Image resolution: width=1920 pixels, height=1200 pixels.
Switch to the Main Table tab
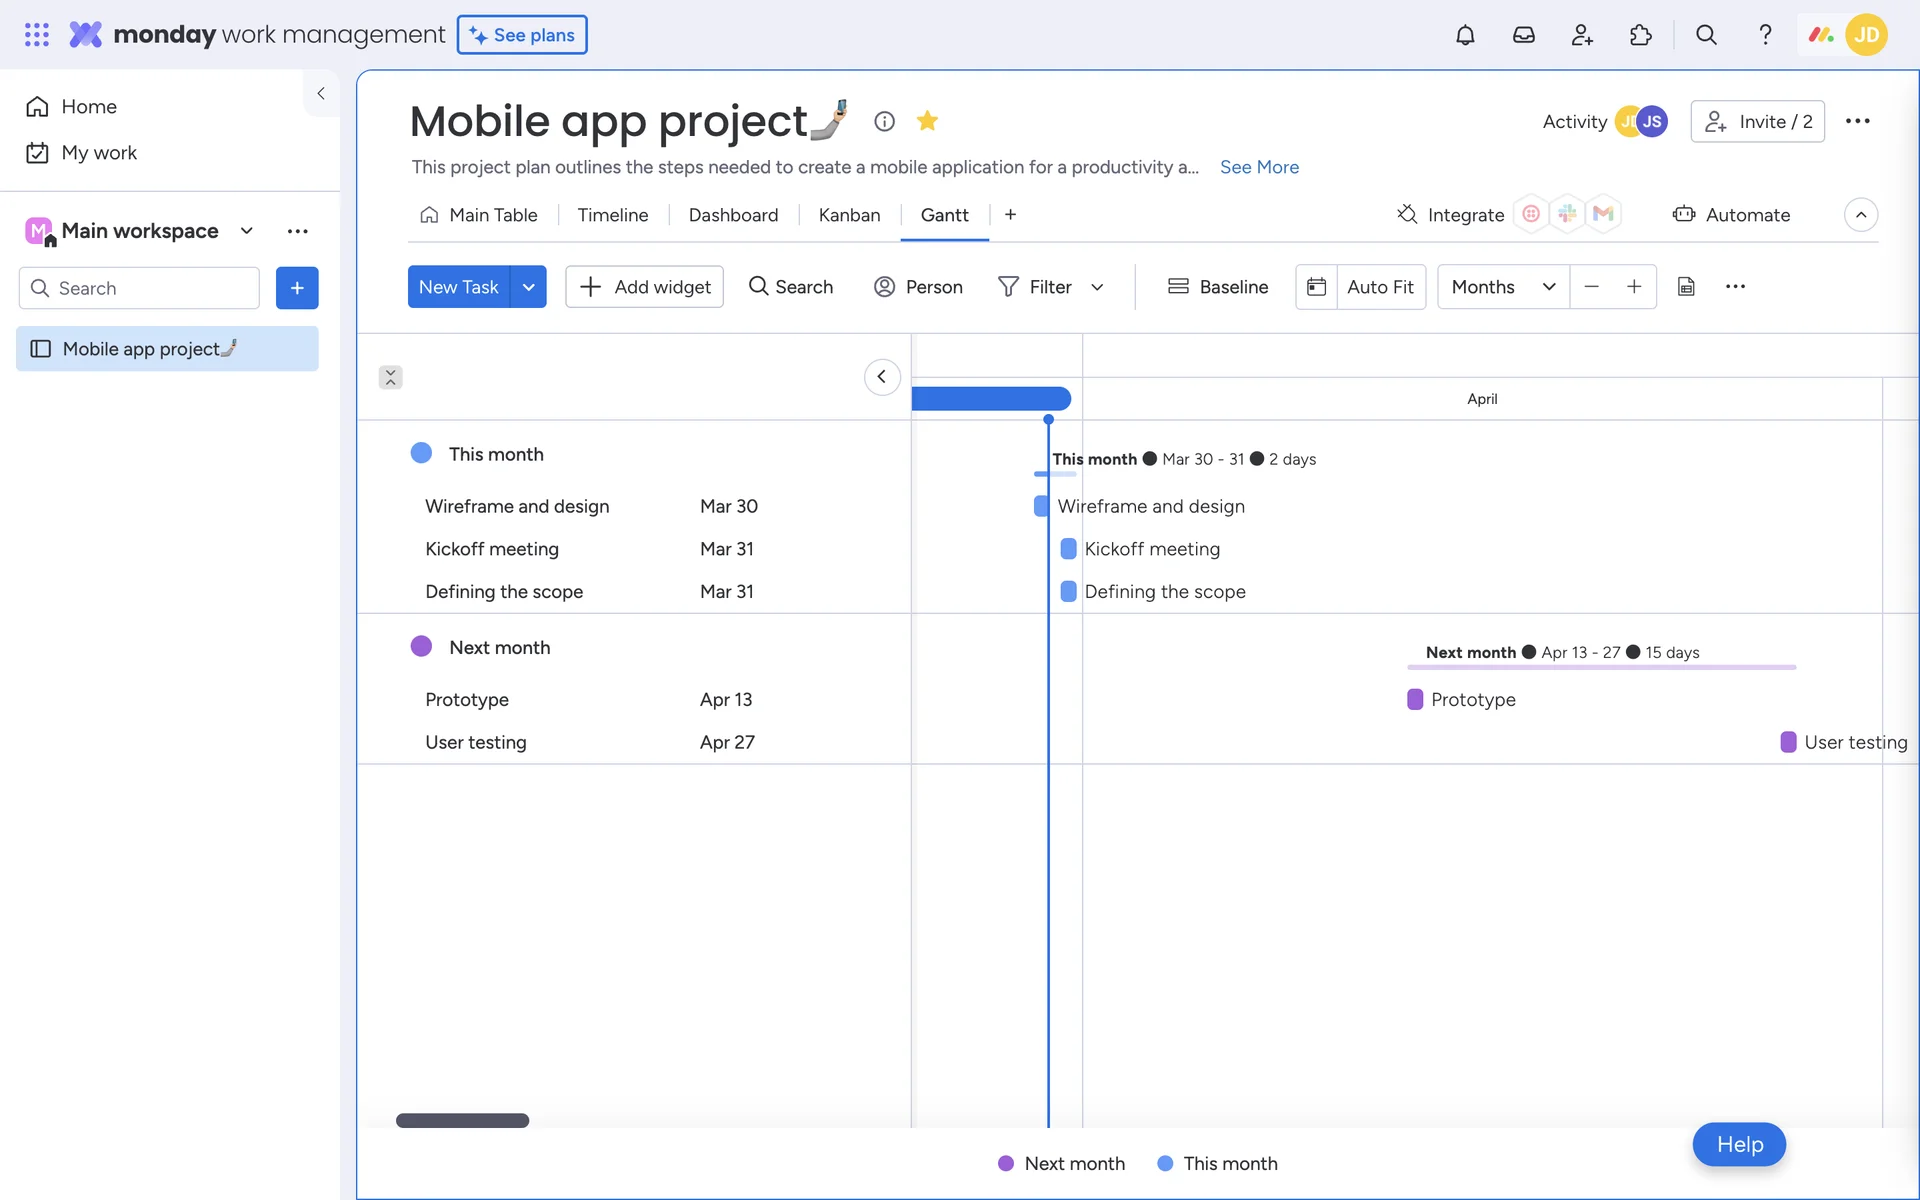coord(479,215)
